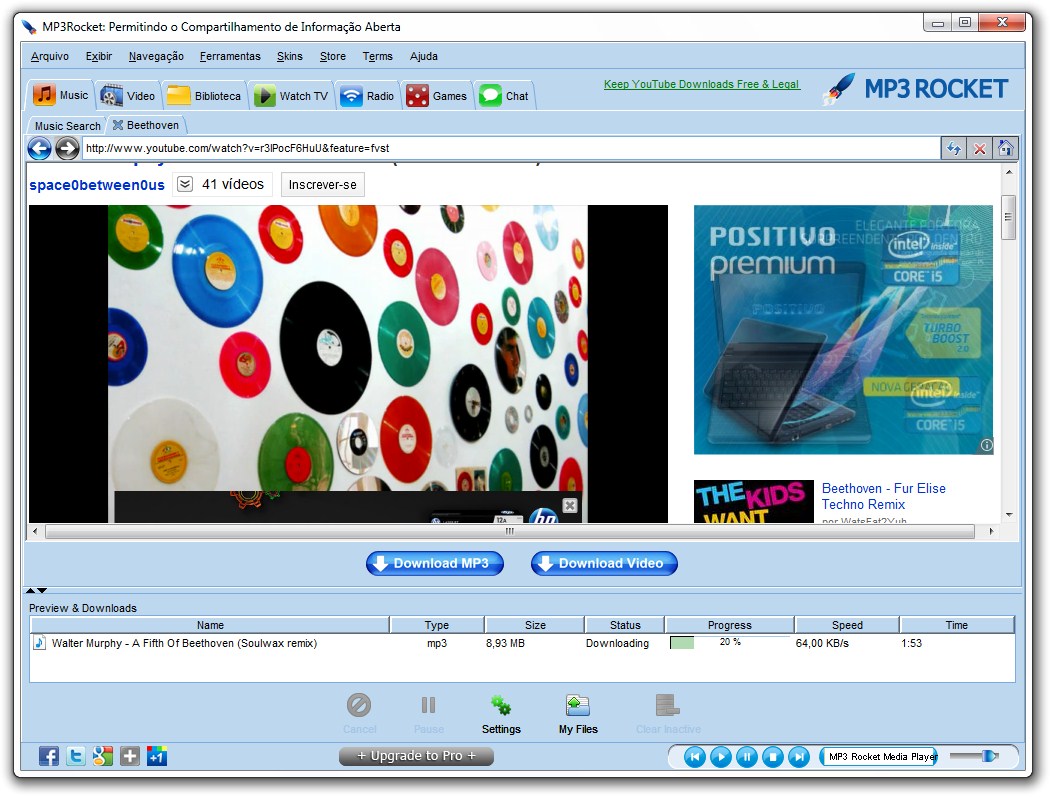Image resolution: width=1051 pixels, height=797 pixels.
Task: Open download Settings gear icon
Action: (x=501, y=705)
